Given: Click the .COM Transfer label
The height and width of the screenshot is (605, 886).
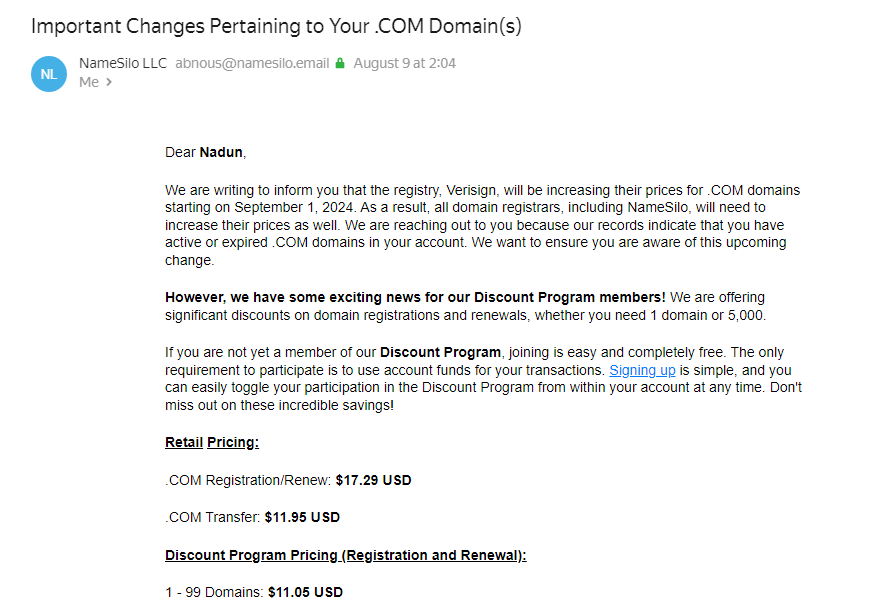Looking at the screenshot, I should tap(212, 517).
